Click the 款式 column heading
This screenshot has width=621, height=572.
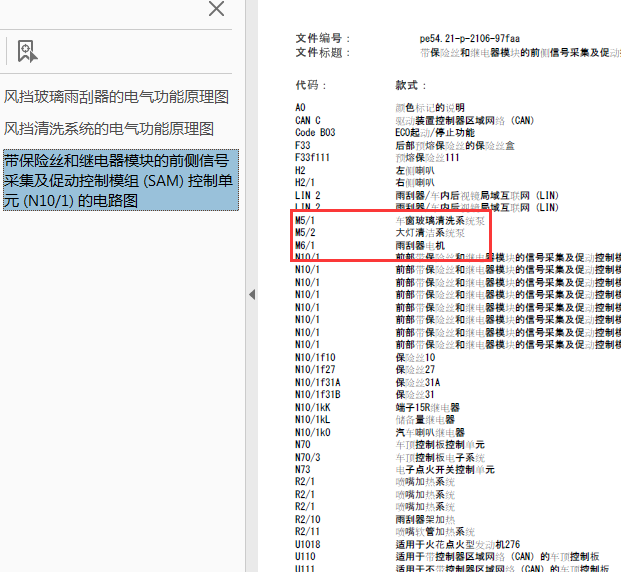(411, 85)
